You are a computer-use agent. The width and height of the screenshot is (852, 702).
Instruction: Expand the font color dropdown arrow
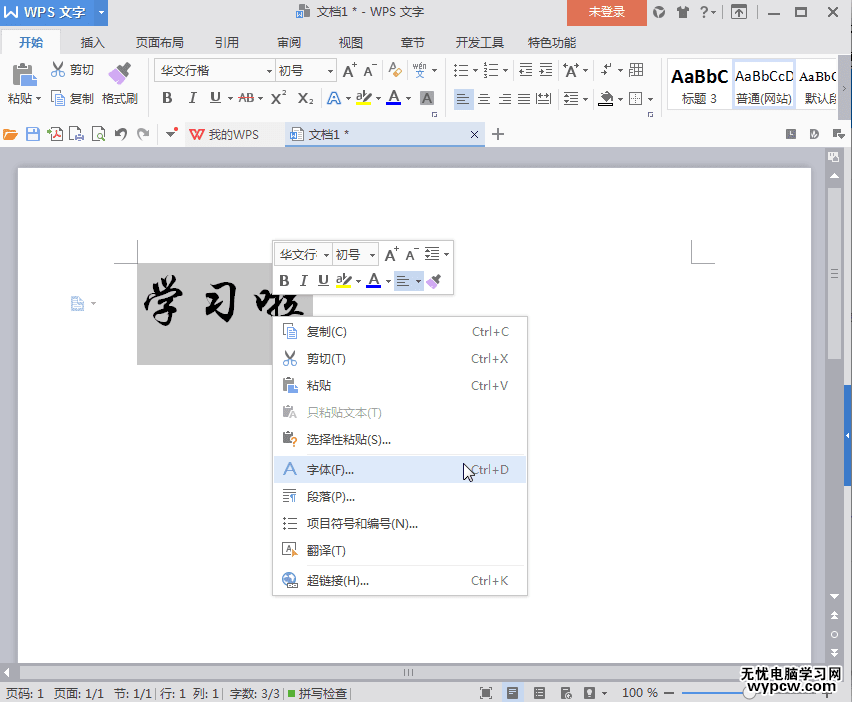click(409, 98)
